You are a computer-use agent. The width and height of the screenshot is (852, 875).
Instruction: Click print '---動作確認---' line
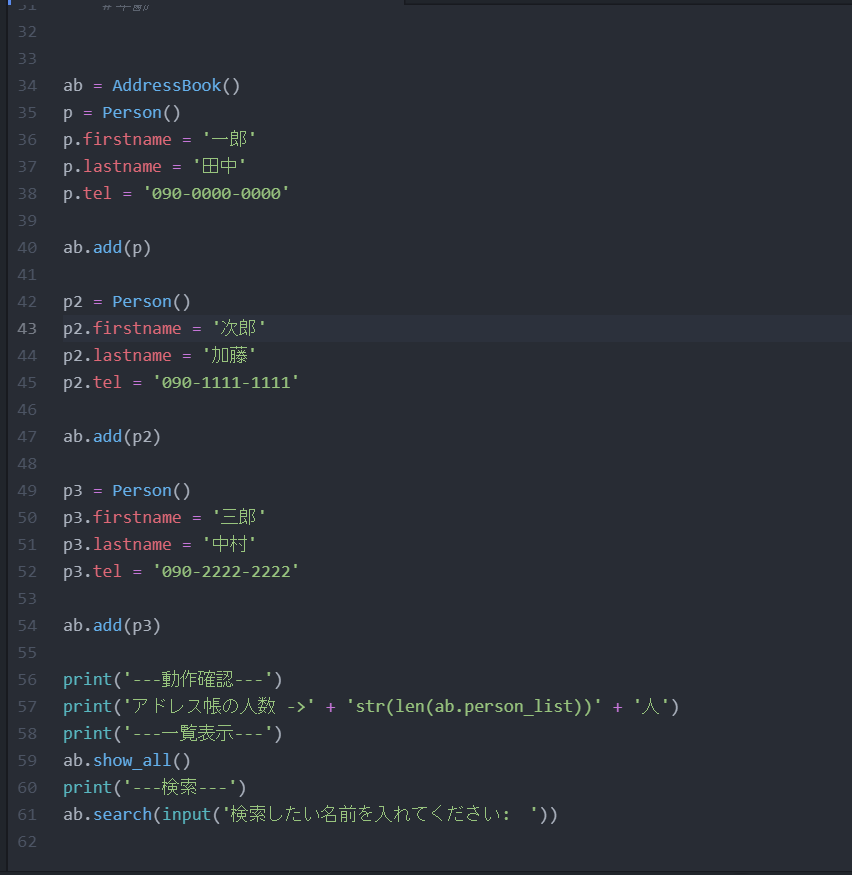pyautogui.click(x=172, y=680)
